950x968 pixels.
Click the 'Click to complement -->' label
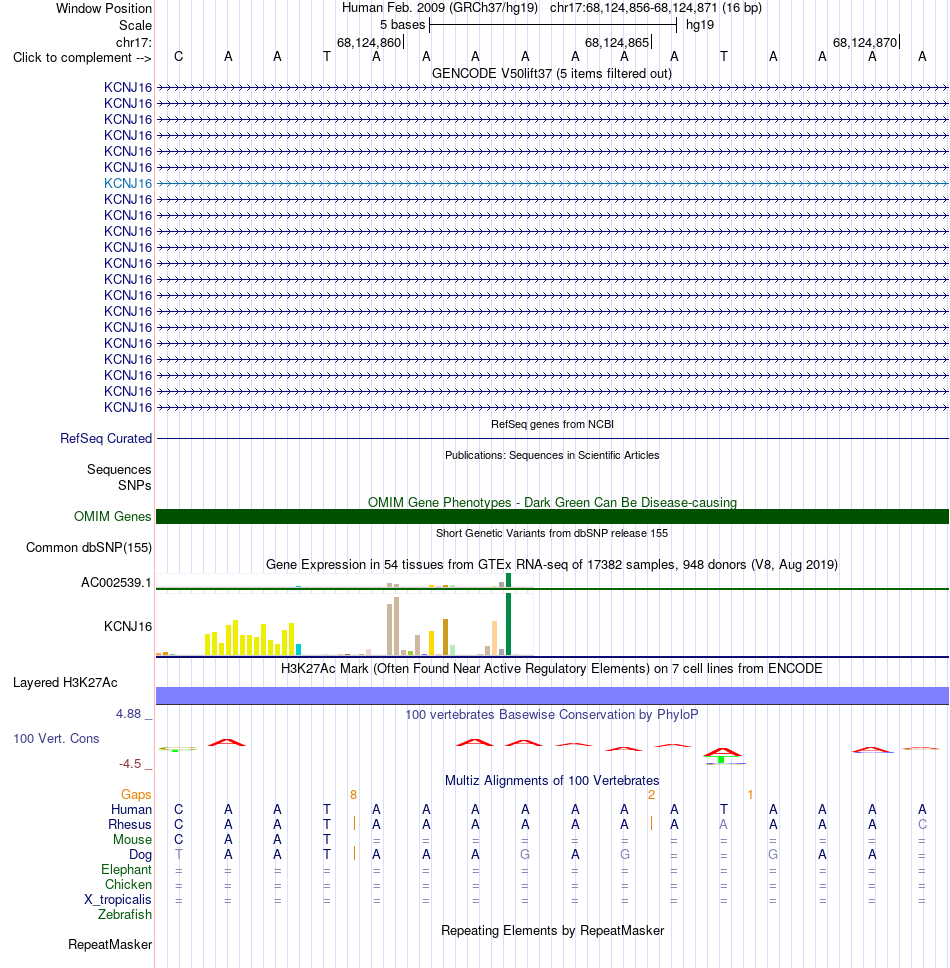(82, 57)
